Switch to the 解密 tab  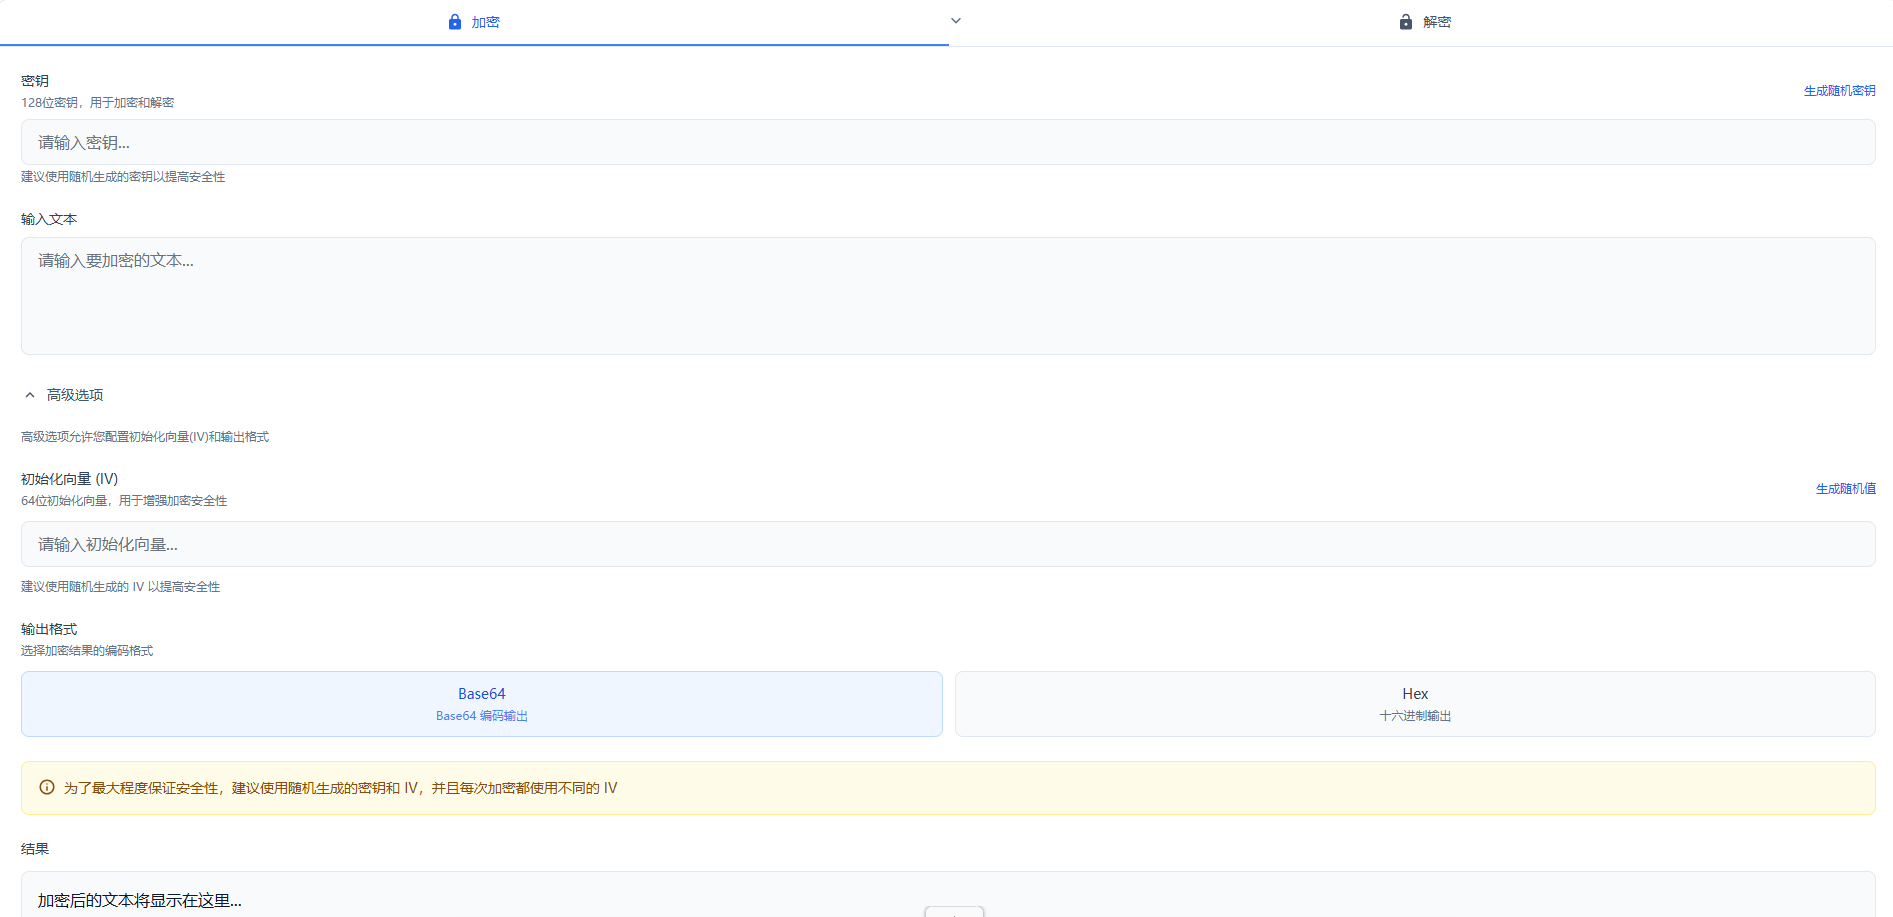click(1436, 22)
